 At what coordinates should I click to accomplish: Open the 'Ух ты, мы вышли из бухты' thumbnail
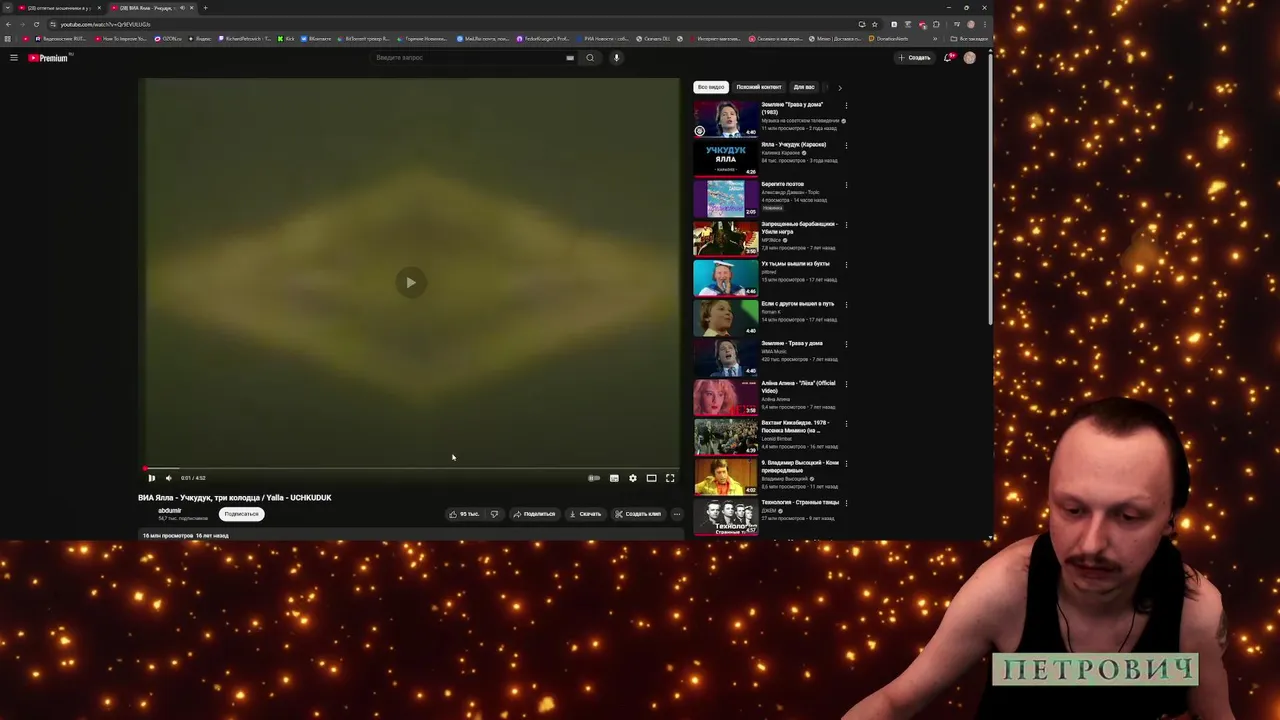[726, 278]
